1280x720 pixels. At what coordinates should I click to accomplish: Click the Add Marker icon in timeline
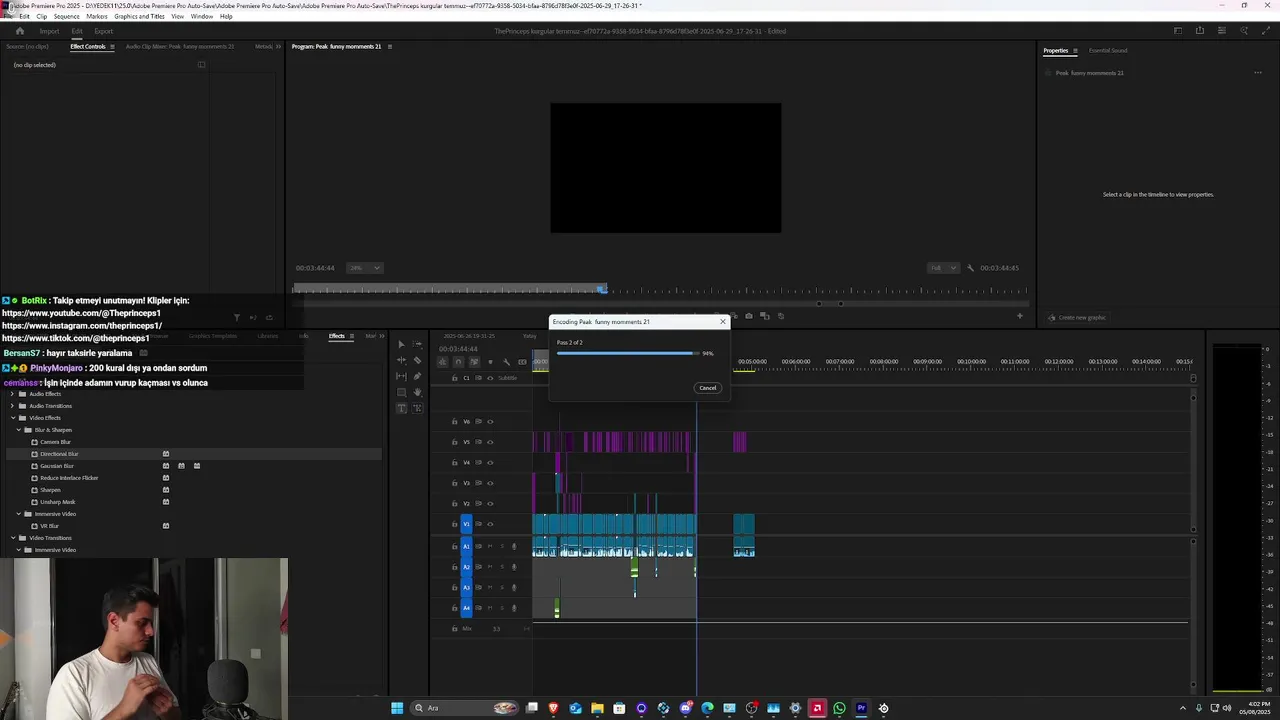click(490, 362)
